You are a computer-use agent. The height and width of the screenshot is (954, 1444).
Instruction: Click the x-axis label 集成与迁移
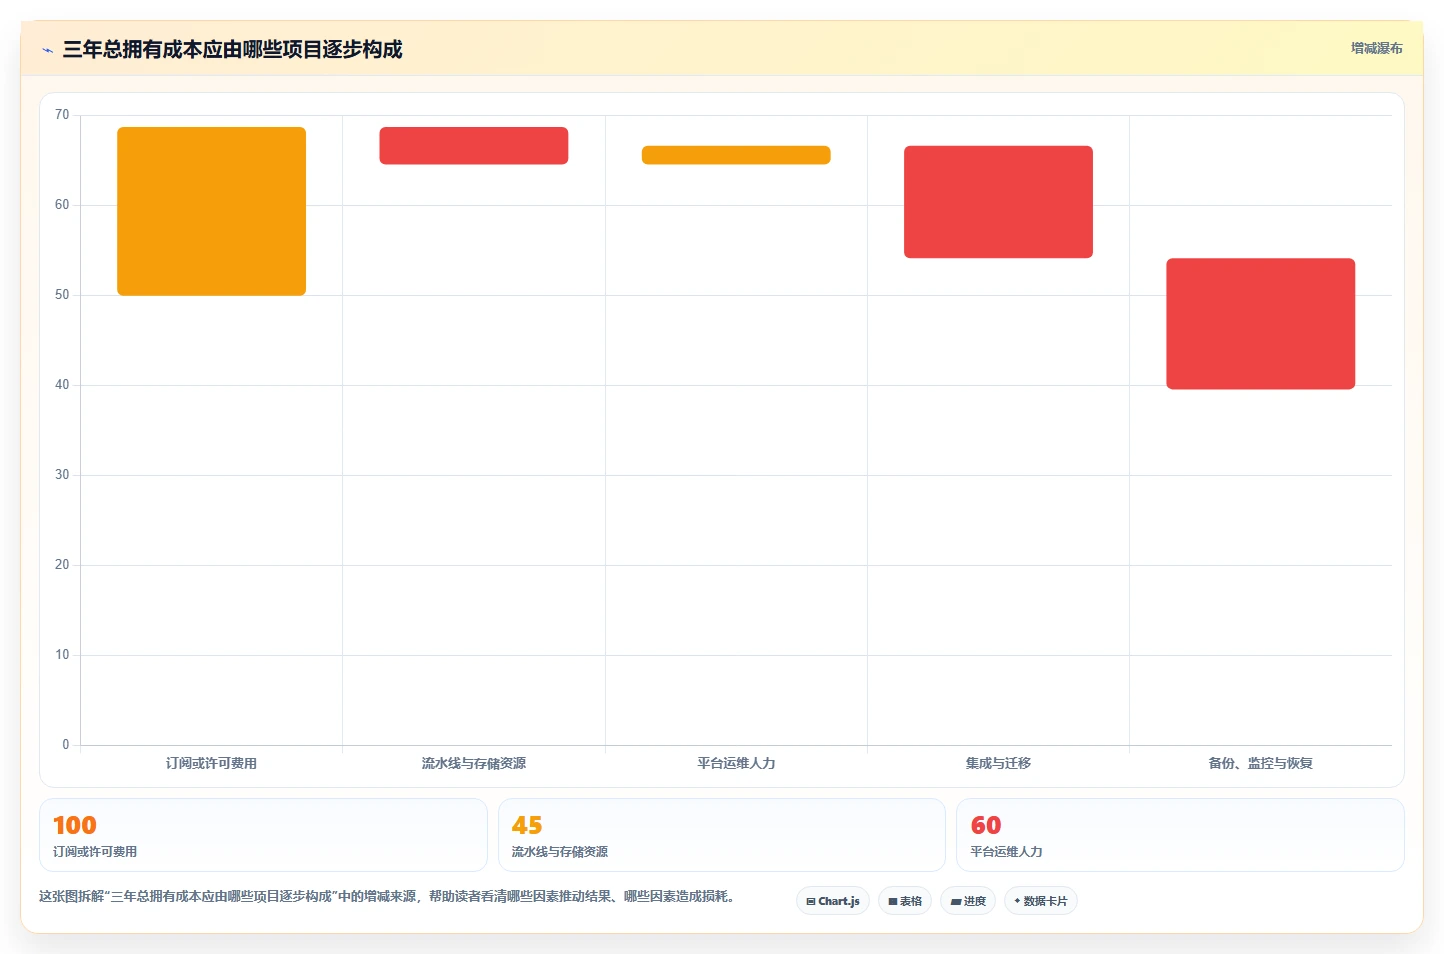tap(998, 763)
